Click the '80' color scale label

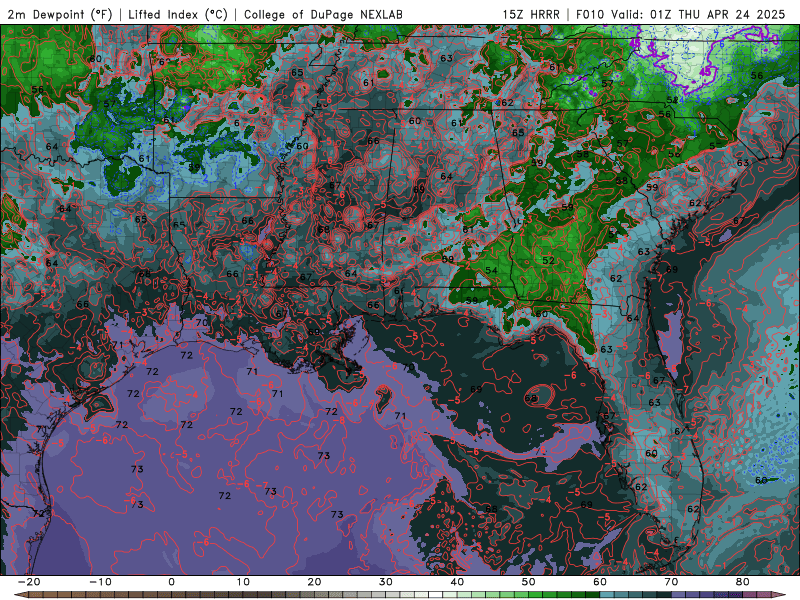coord(743,582)
